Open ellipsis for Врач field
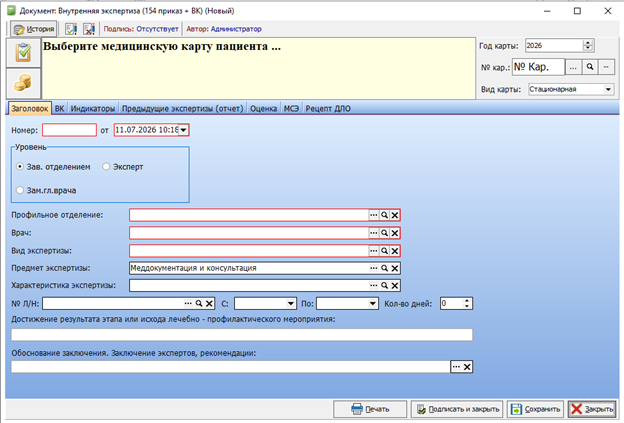This screenshot has width=624, height=423. pos(373,233)
